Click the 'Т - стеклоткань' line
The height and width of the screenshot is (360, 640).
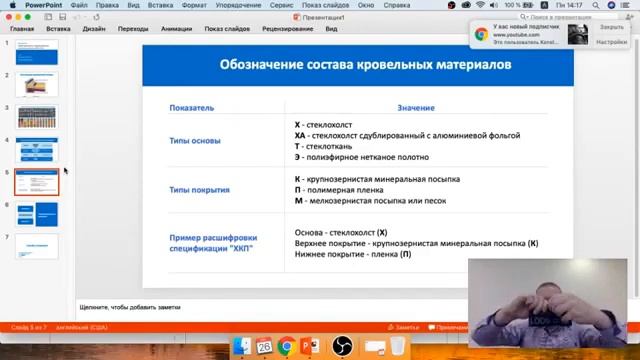tap(323, 146)
